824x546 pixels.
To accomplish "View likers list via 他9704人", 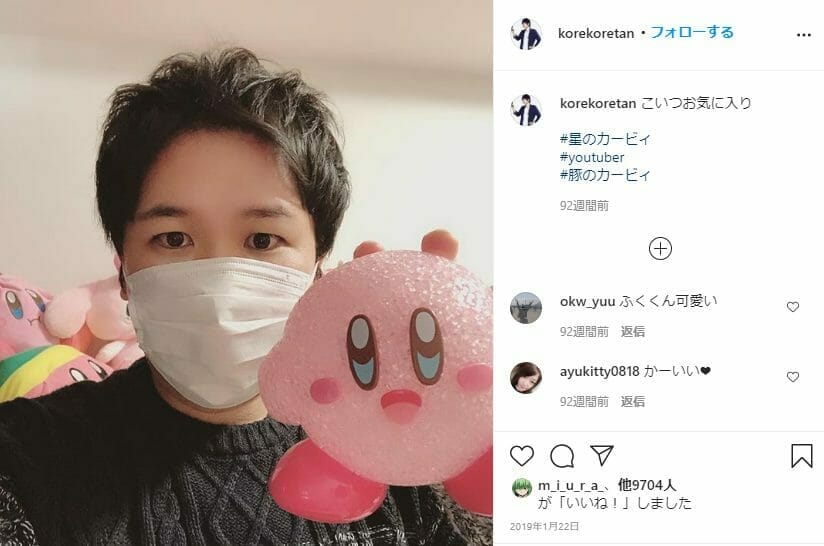I will click(647, 485).
